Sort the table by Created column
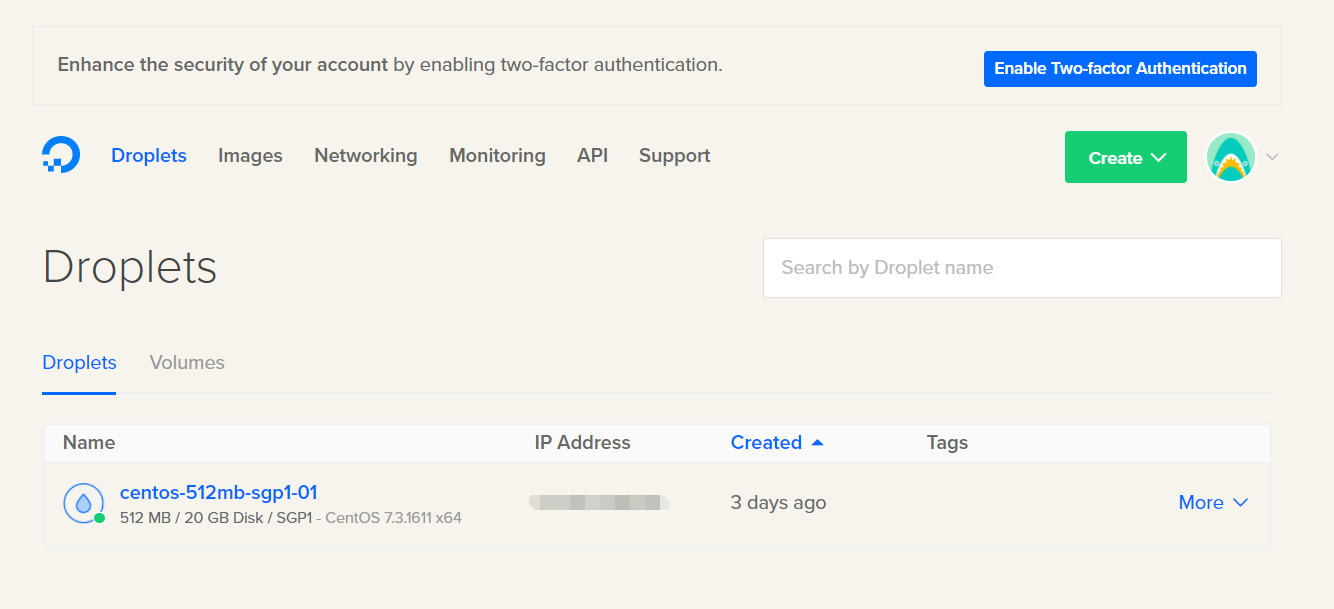This screenshot has height=609, width=1334. pyautogui.click(x=766, y=442)
